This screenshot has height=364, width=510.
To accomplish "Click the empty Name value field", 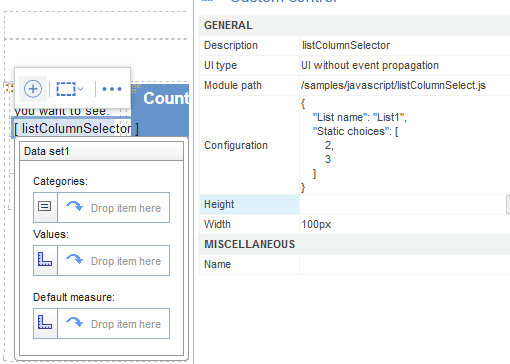I will pyautogui.click(x=405, y=264).
